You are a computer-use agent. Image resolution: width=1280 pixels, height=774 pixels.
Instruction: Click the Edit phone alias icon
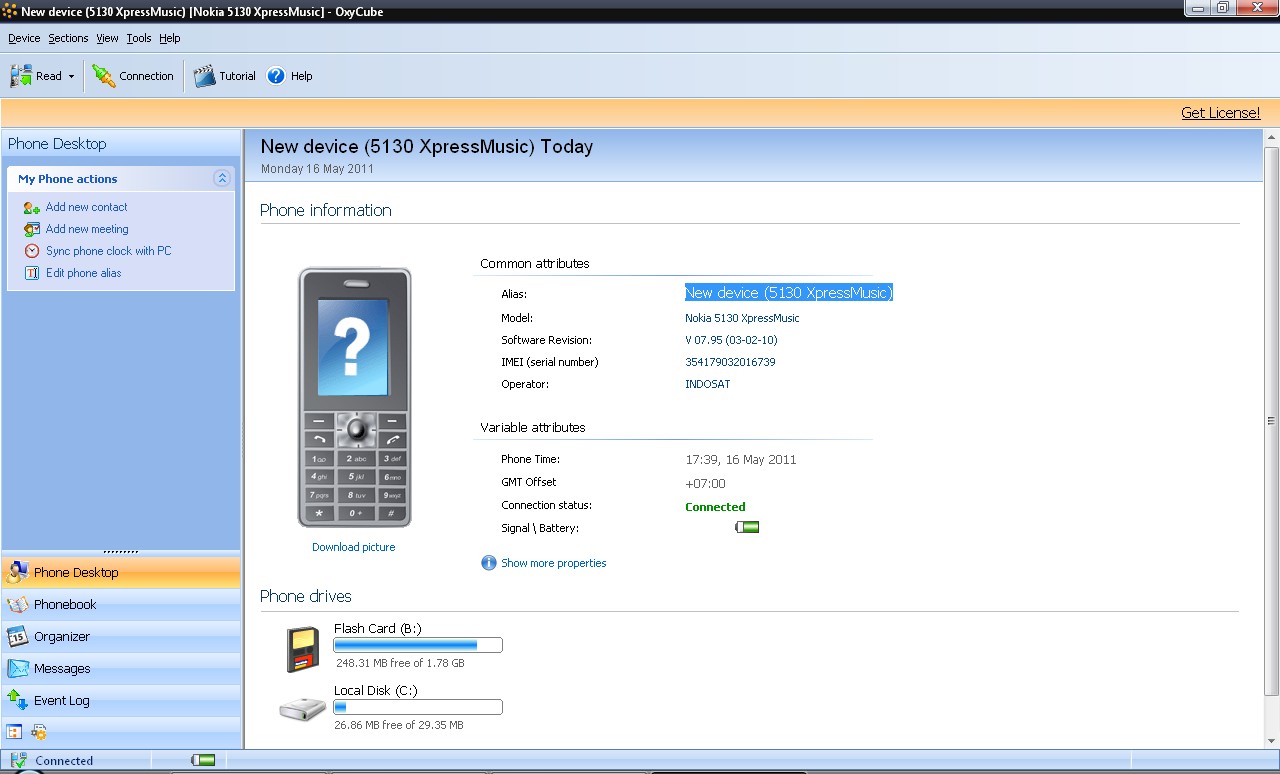32,273
